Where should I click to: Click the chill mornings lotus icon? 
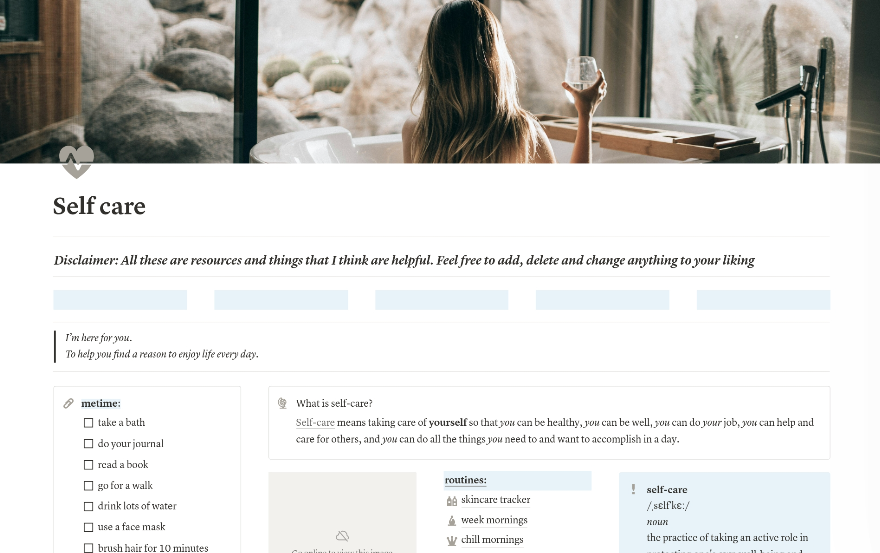pos(452,541)
